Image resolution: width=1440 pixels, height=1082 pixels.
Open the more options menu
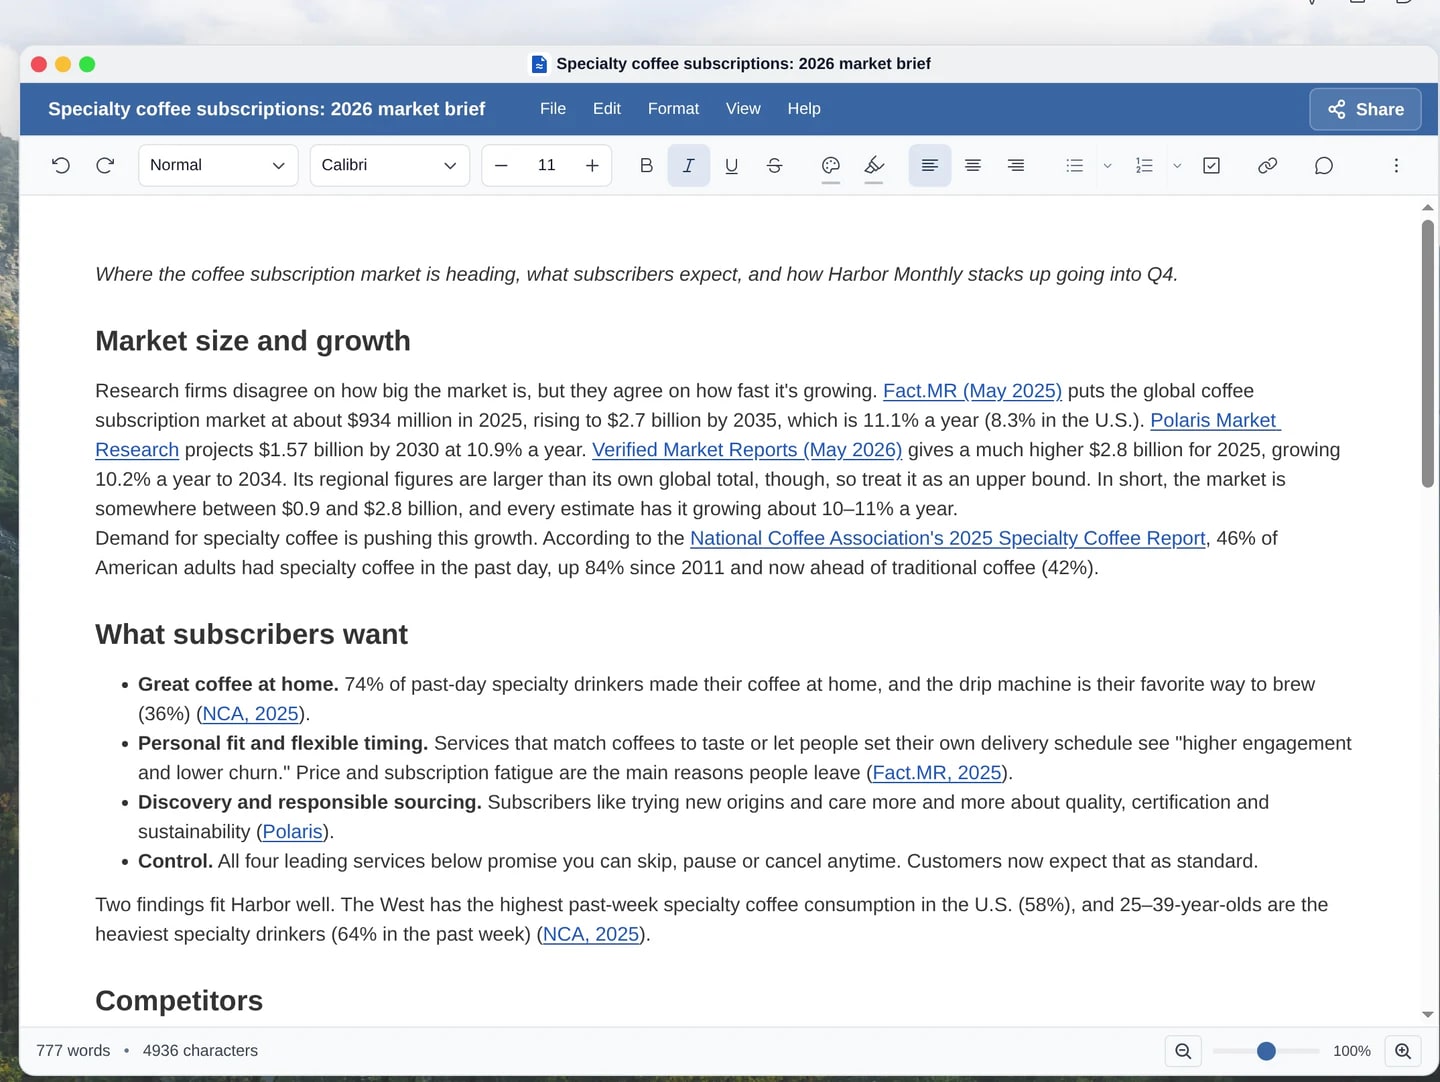pos(1396,165)
